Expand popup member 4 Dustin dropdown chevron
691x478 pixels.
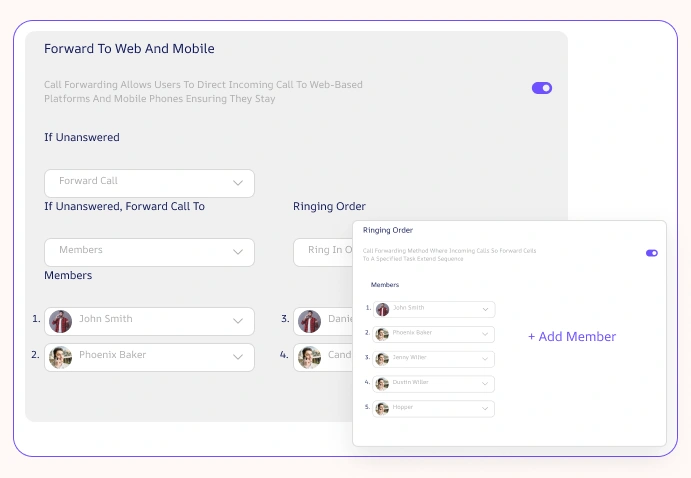(x=485, y=384)
